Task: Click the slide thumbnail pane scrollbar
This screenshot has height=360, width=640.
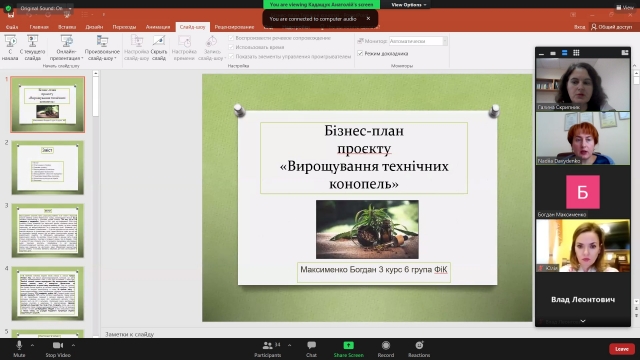Action: 96,96
